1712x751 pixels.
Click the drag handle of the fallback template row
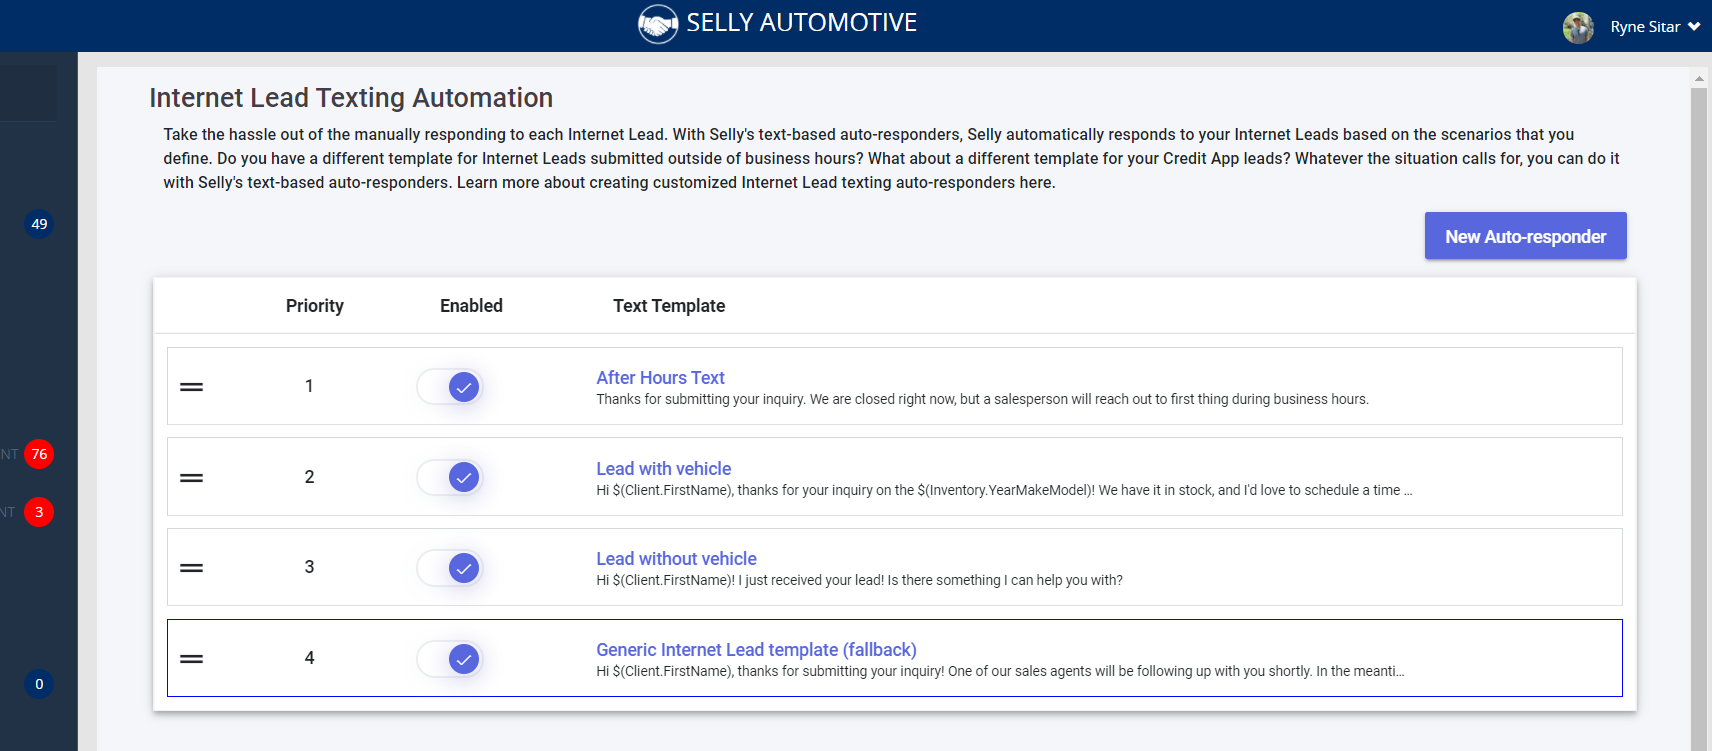pyautogui.click(x=191, y=659)
